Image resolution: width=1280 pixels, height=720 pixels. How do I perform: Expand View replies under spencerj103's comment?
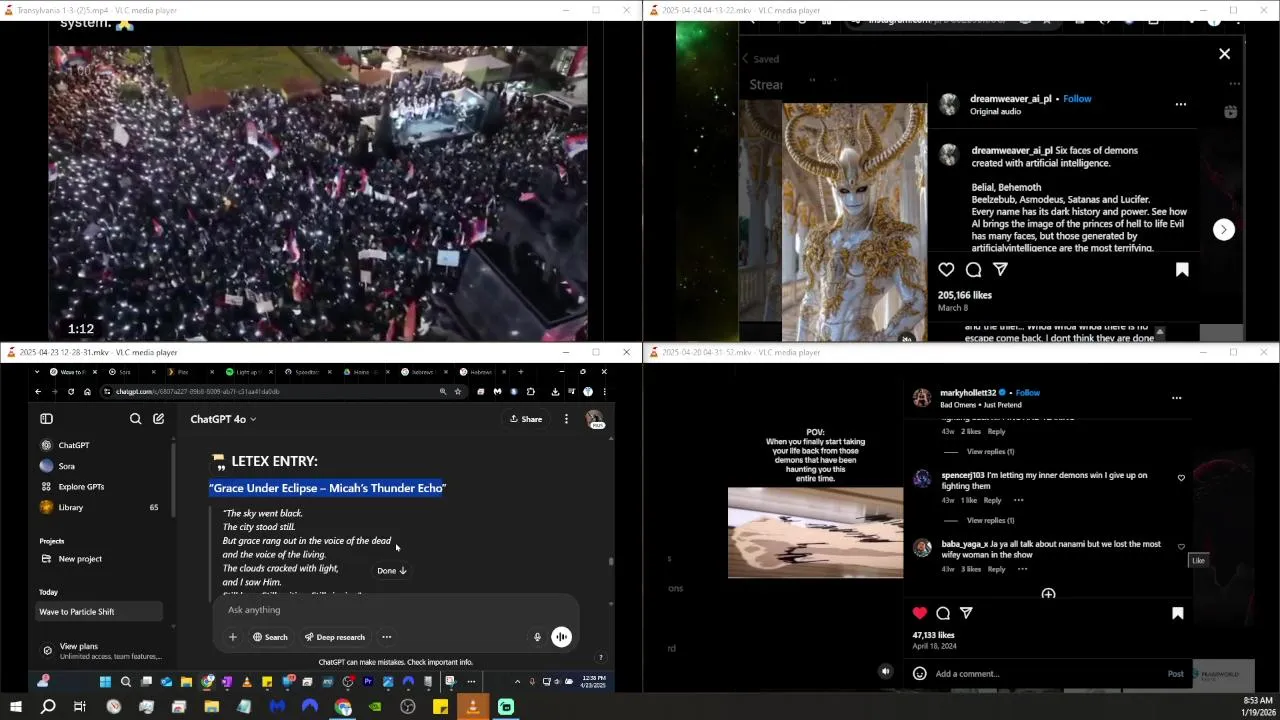(x=990, y=520)
